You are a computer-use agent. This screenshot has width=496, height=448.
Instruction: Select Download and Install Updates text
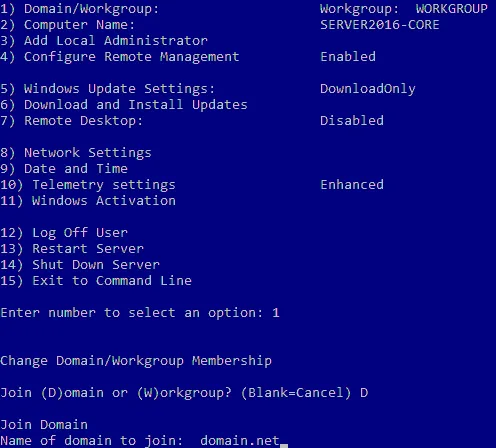[x=136, y=105]
